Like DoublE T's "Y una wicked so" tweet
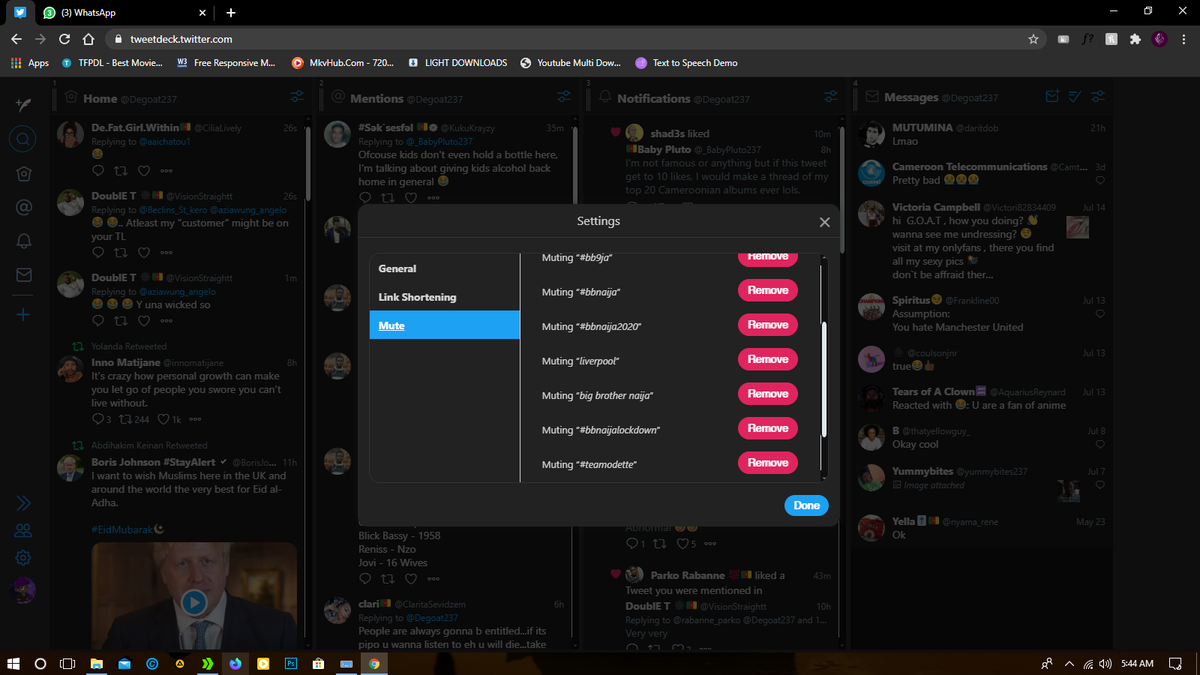1200x675 pixels. pos(144,321)
